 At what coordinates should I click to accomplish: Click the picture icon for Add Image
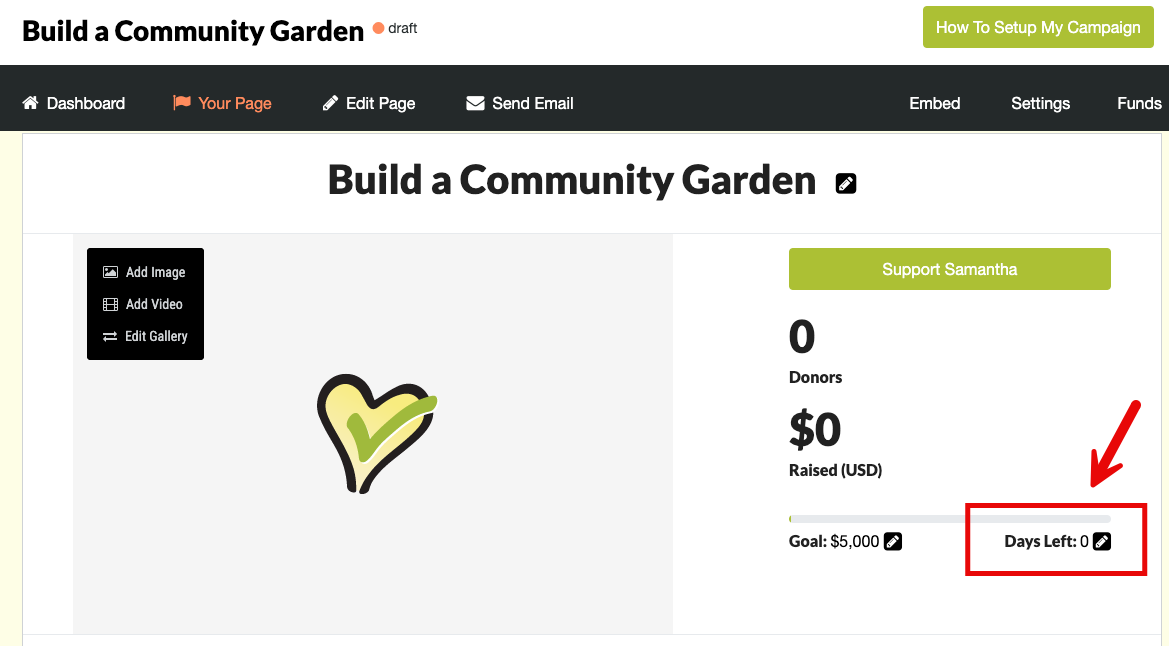(110, 272)
